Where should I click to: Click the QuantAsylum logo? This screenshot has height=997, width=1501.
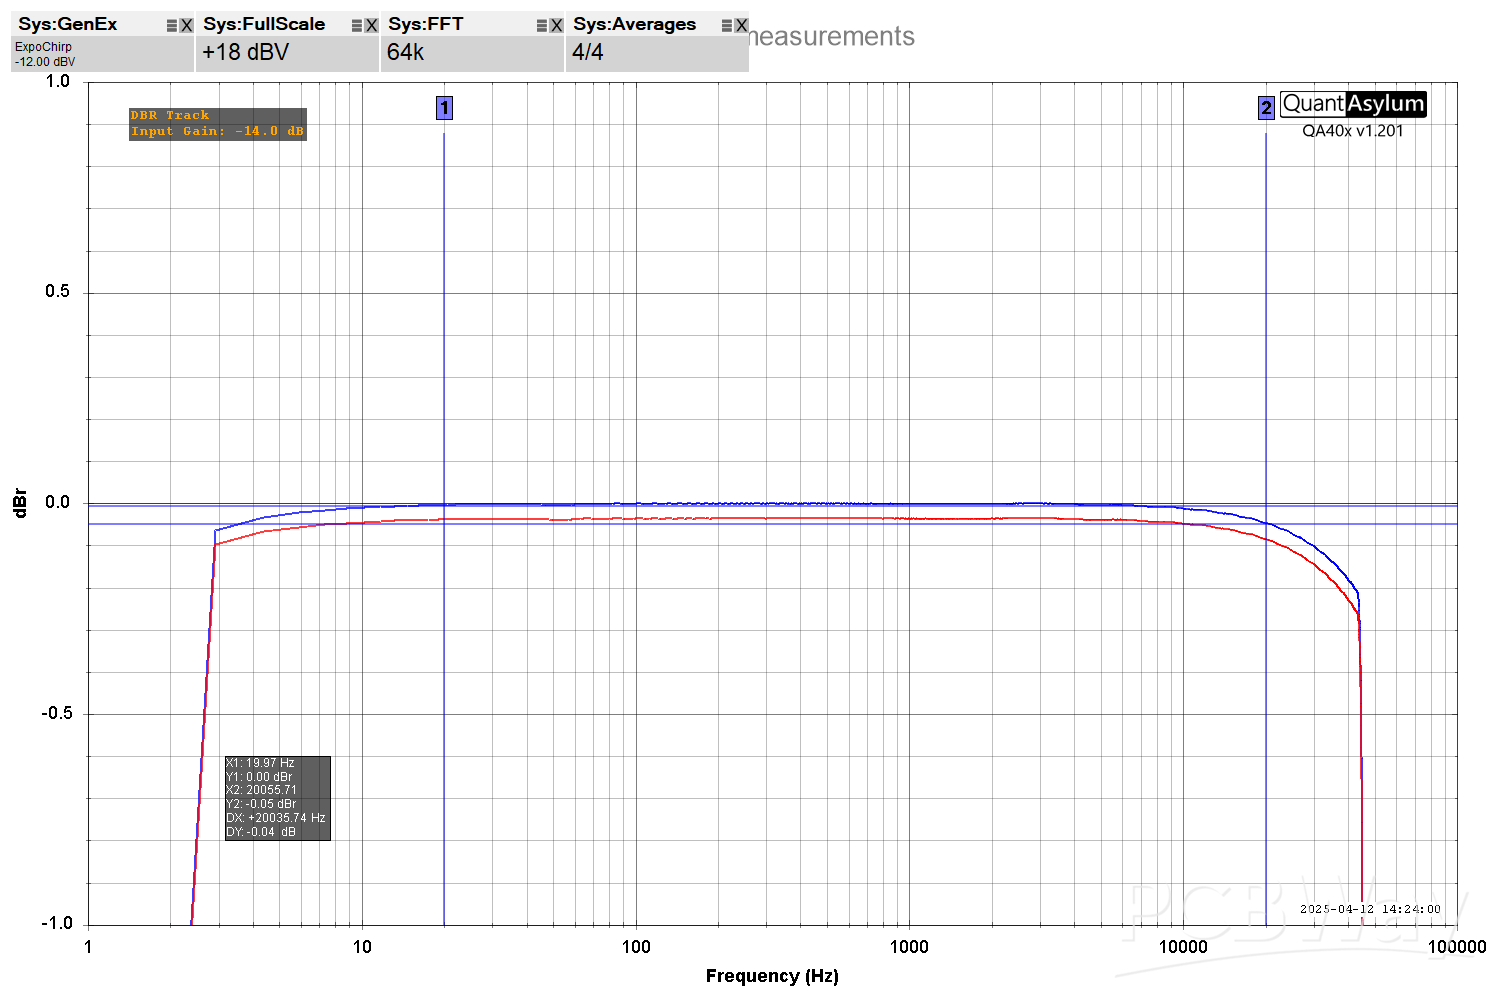1352,104
